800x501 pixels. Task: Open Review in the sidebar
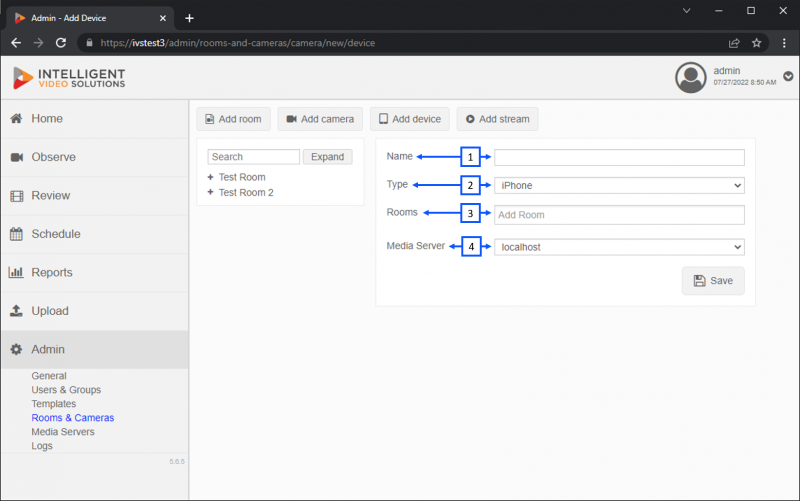[94, 196]
